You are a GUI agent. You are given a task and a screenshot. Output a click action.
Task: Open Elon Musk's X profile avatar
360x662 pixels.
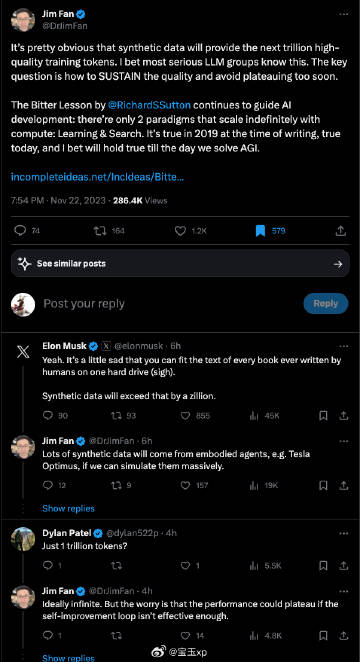click(23, 352)
